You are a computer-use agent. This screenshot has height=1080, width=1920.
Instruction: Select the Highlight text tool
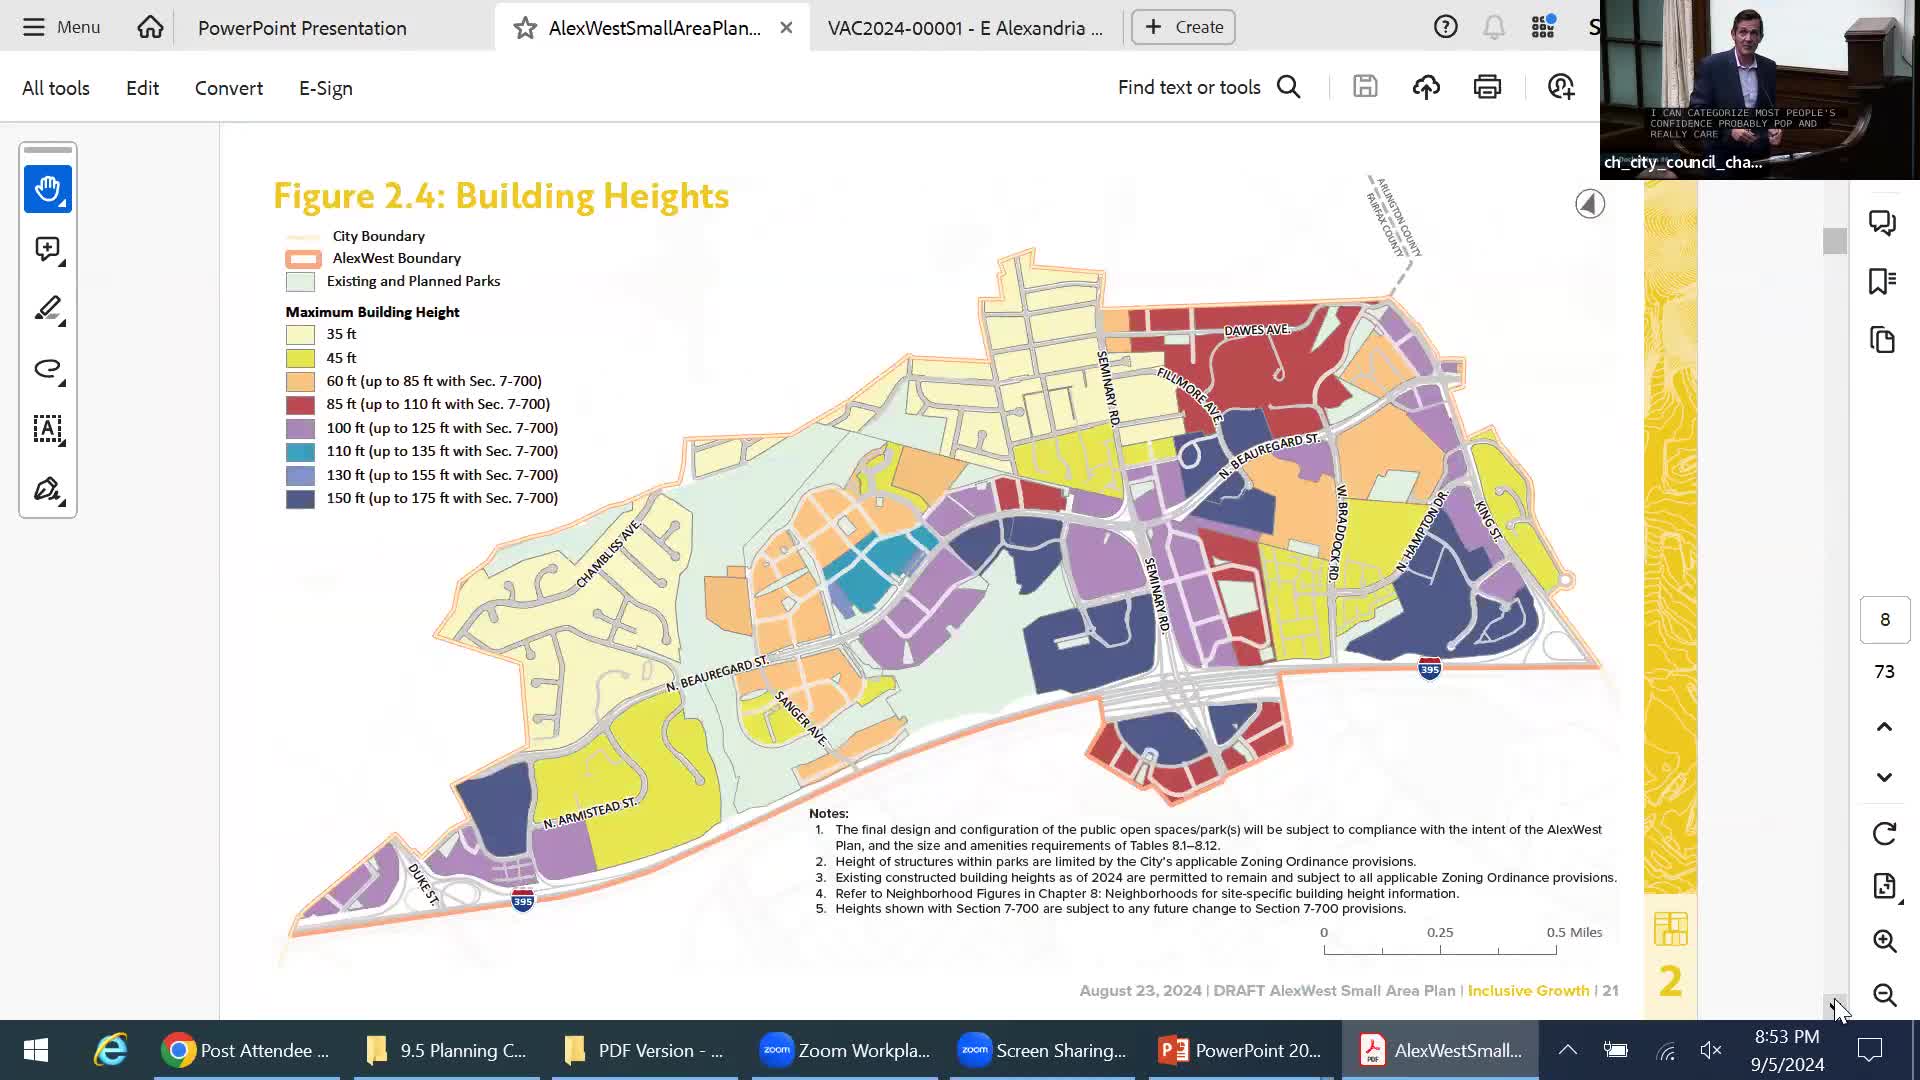click(x=46, y=308)
